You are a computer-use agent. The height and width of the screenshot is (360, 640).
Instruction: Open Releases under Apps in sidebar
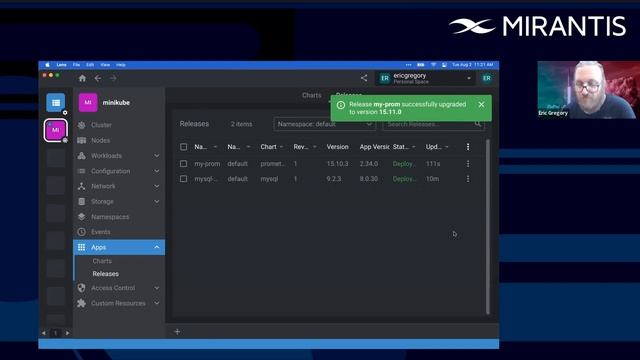click(x=105, y=274)
